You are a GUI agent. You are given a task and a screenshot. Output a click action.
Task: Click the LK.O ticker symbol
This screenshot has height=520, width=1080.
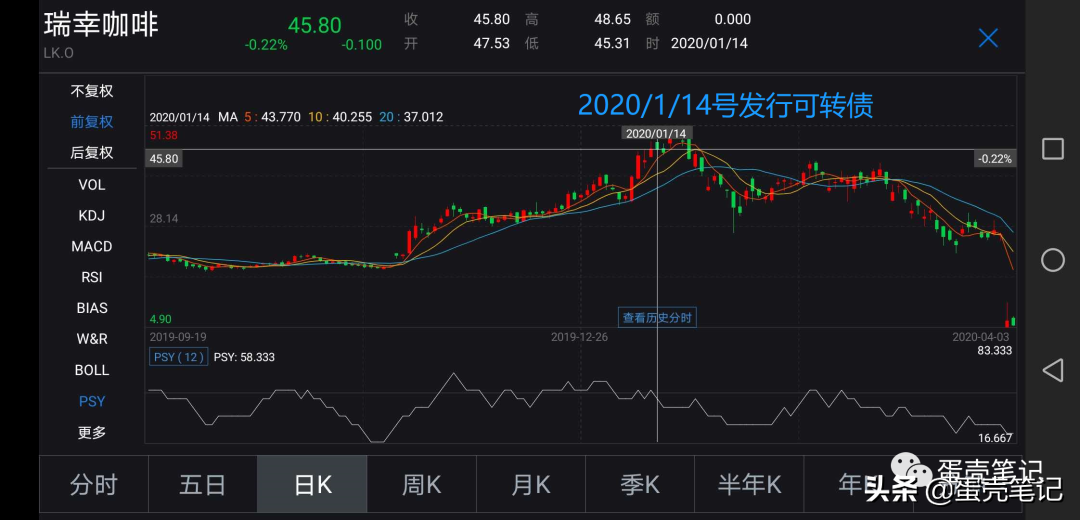[59, 53]
